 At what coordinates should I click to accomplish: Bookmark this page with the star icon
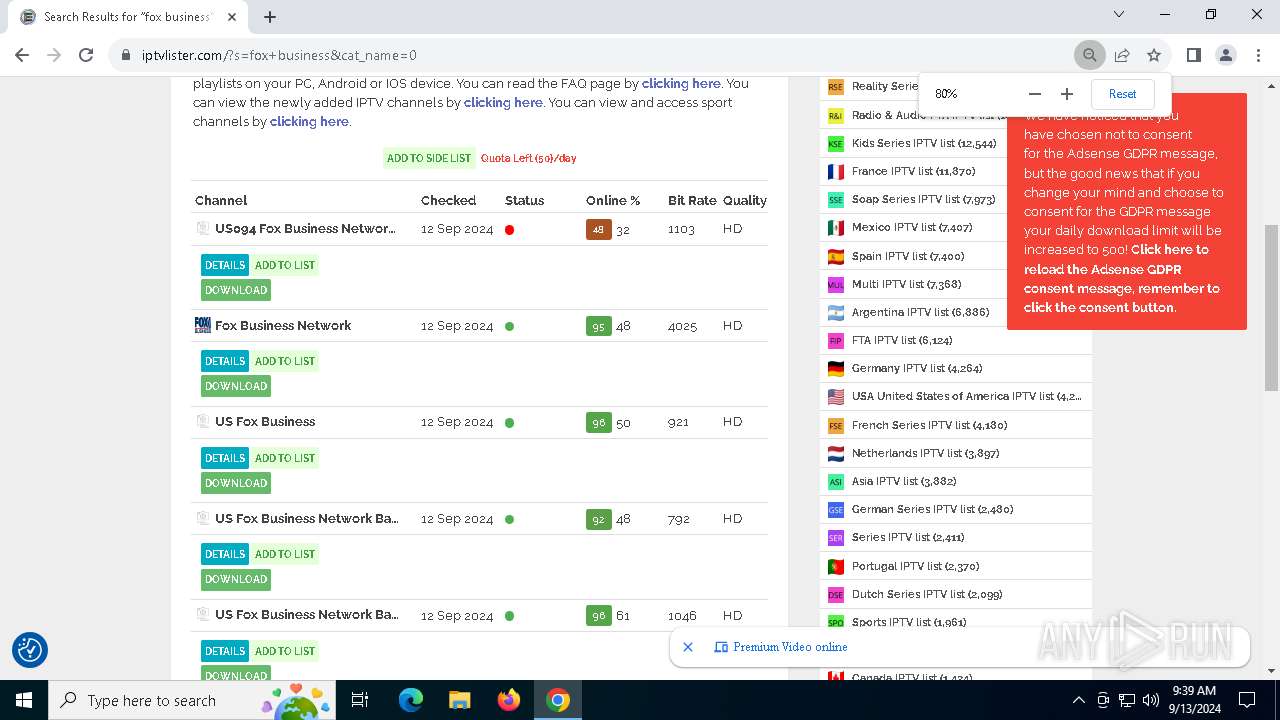(1154, 55)
